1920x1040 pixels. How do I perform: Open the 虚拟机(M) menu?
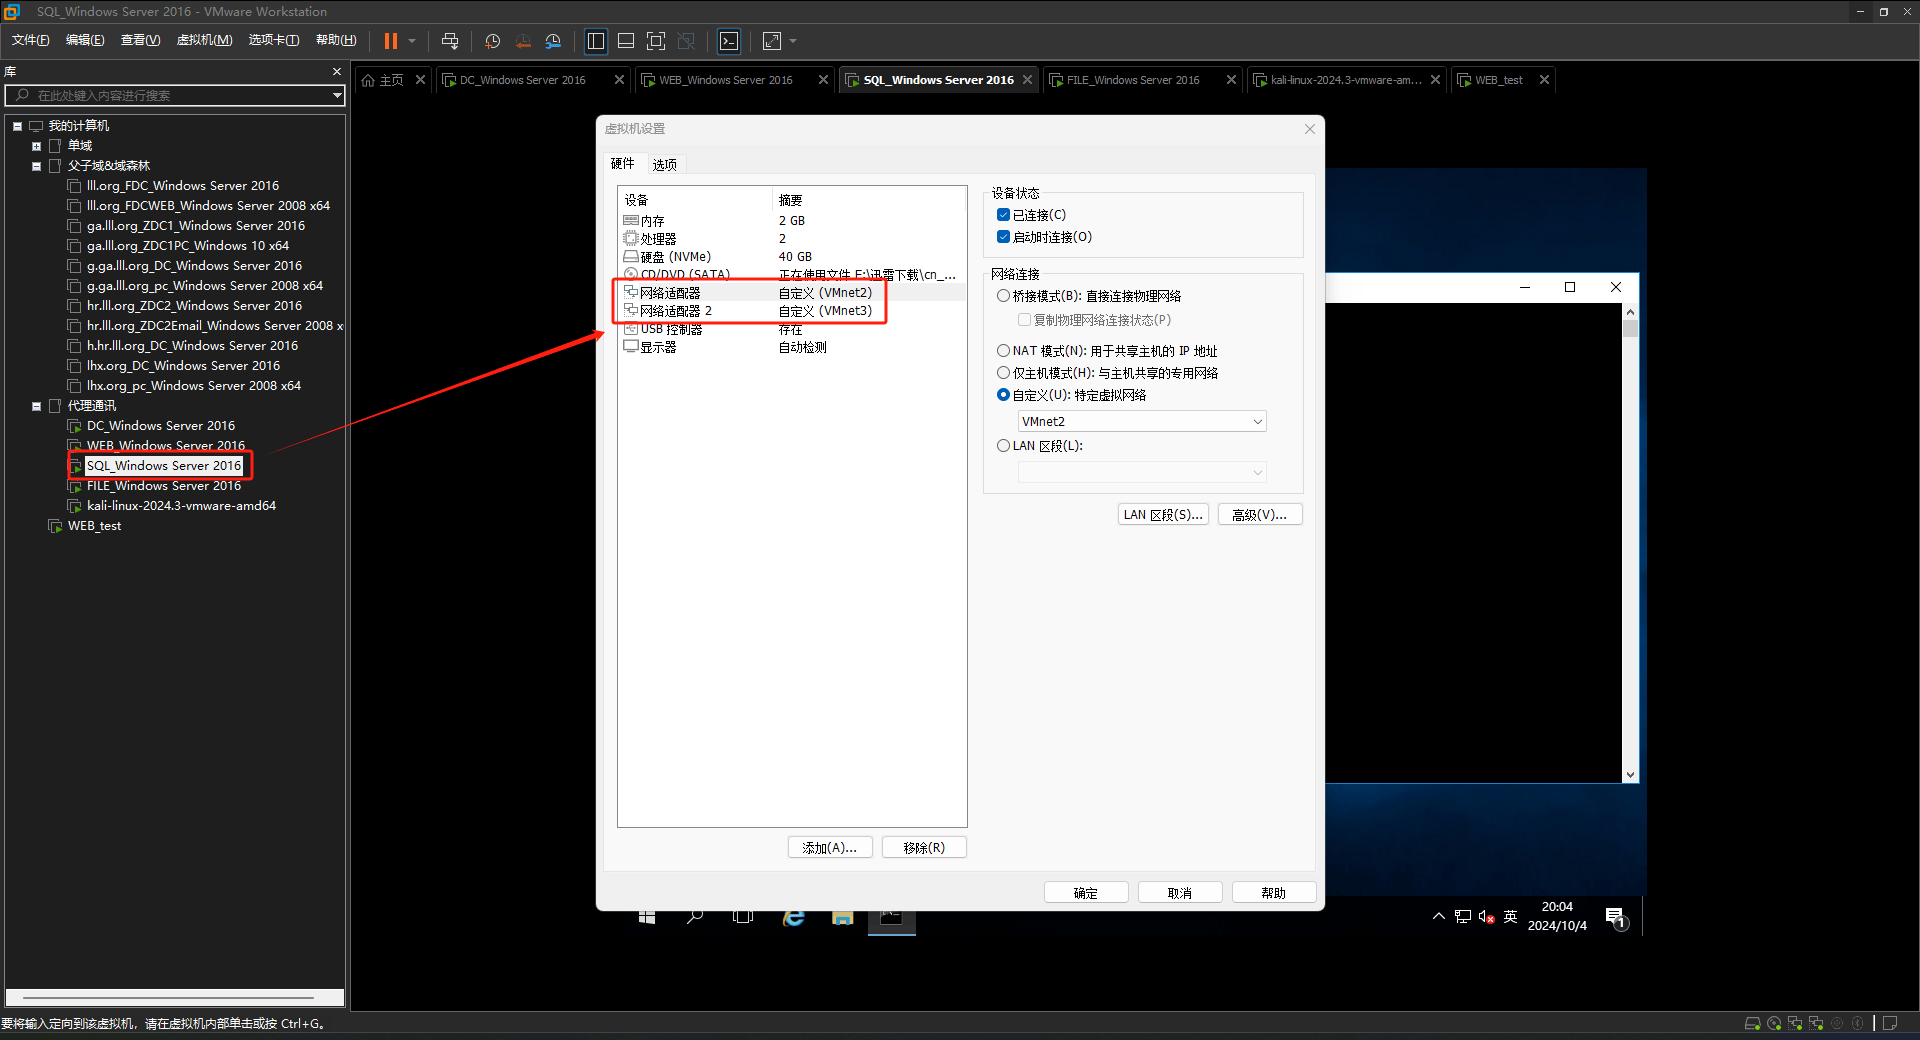coord(204,40)
